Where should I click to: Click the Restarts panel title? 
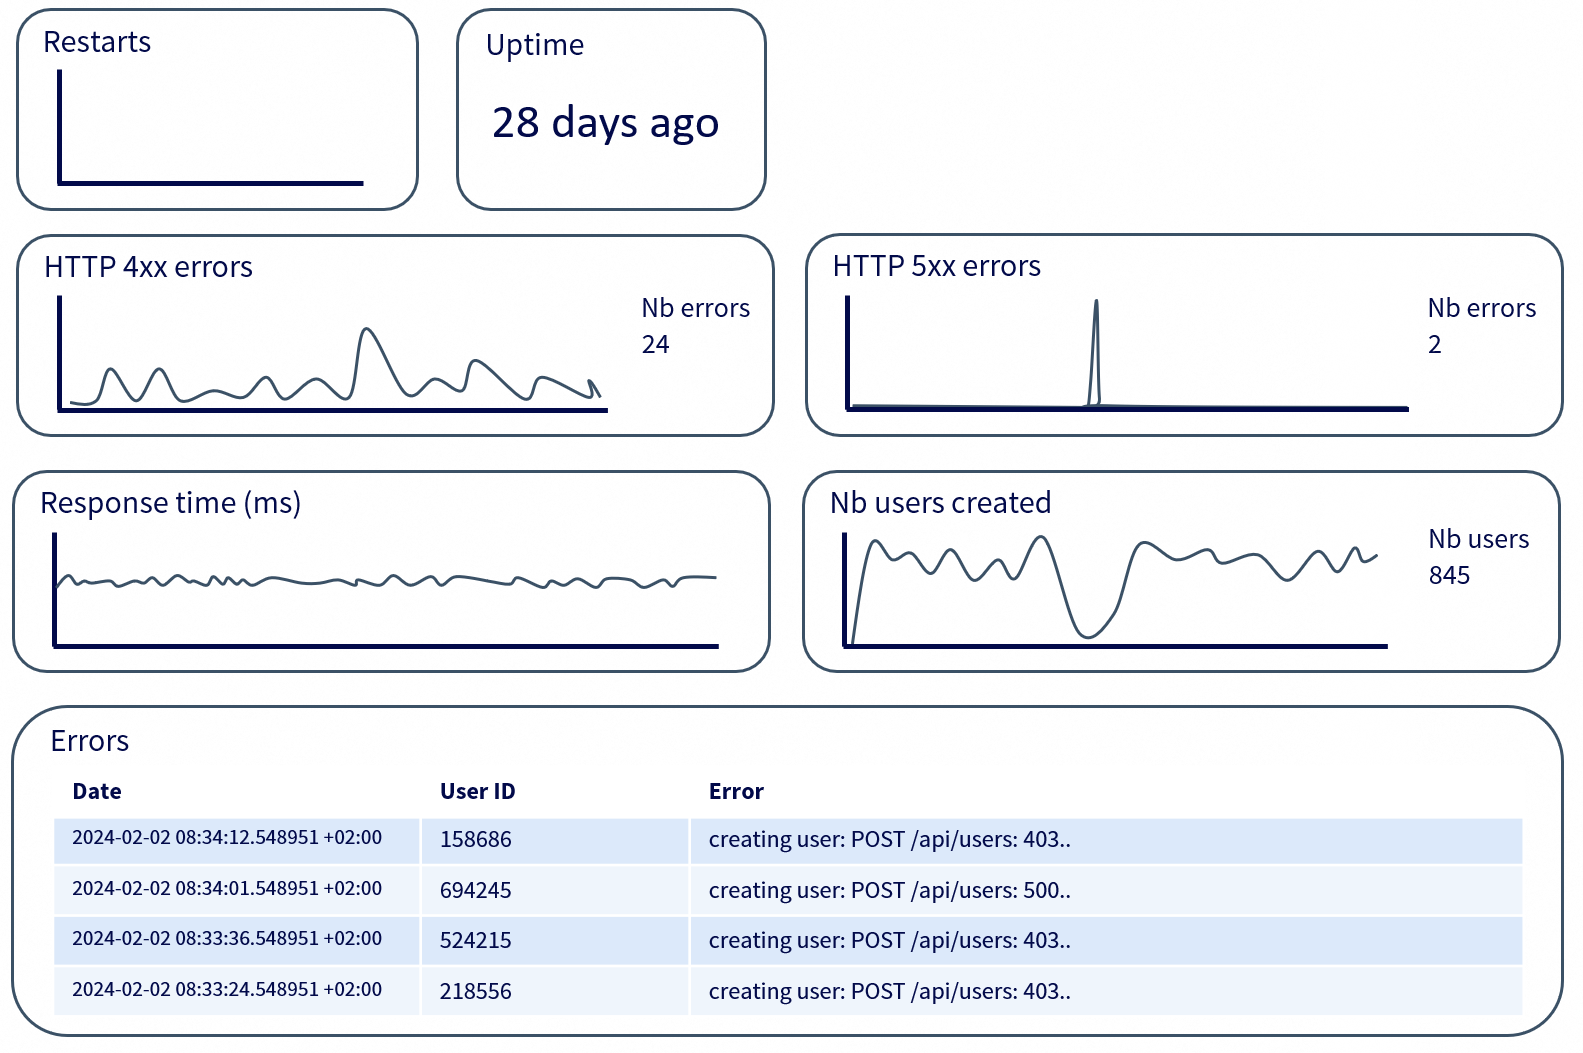point(97,42)
